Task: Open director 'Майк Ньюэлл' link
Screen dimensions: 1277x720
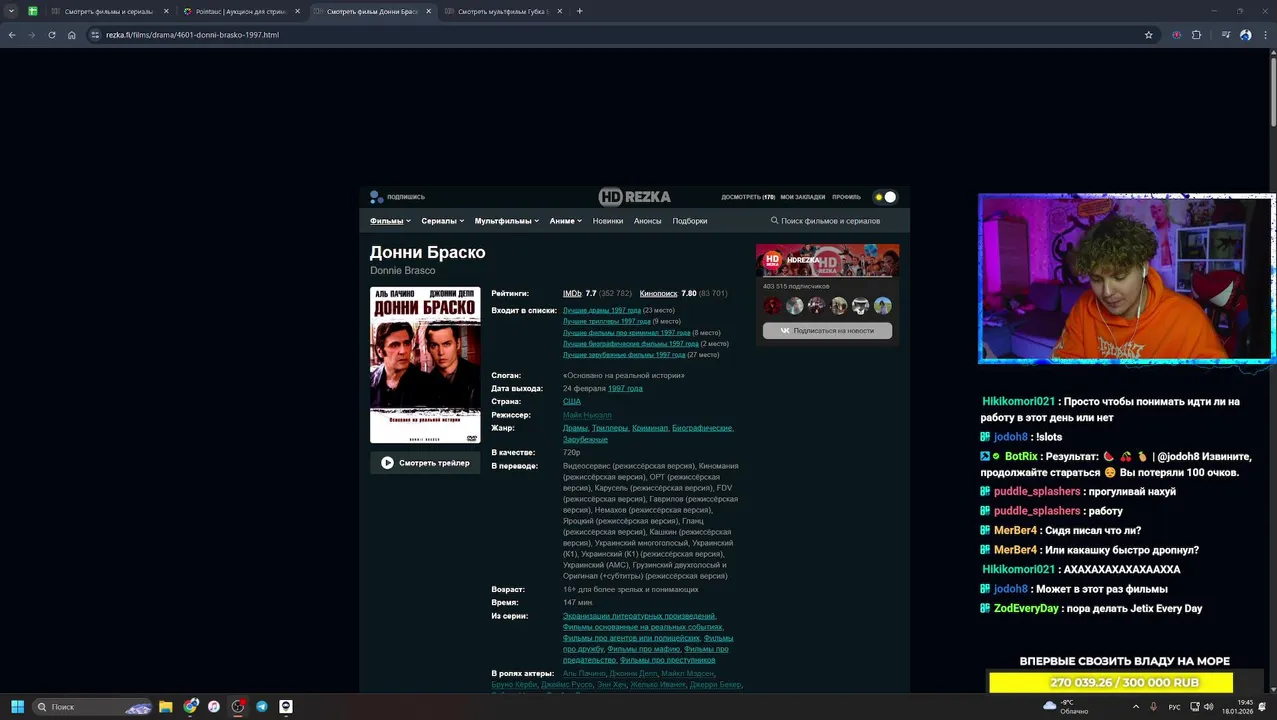Action: pyautogui.click(x=587, y=415)
